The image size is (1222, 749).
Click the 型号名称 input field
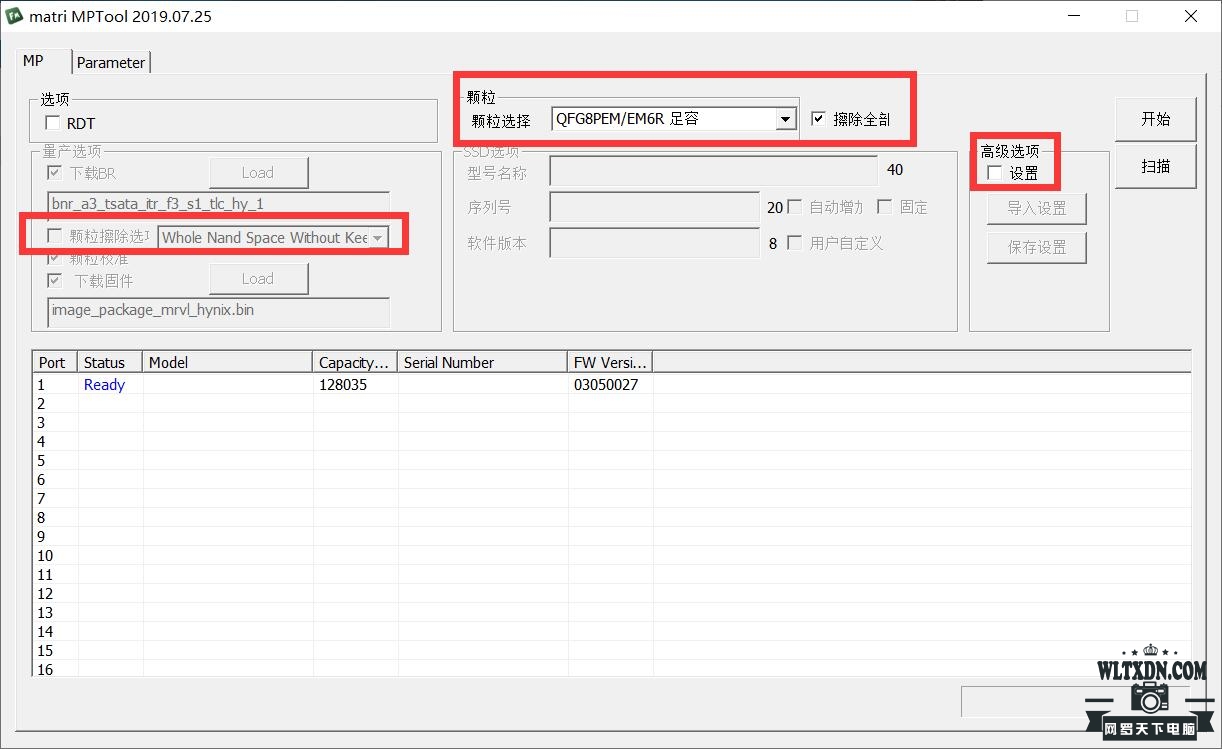[x=714, y=171]
